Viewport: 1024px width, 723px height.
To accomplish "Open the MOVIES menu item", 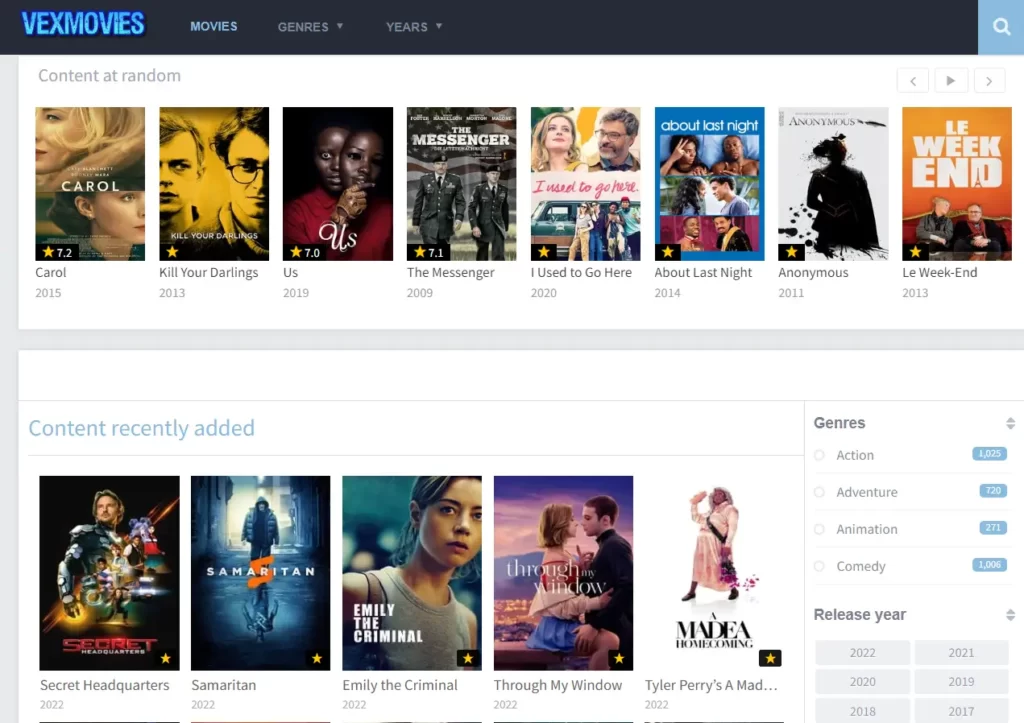I will coord(214,27).
